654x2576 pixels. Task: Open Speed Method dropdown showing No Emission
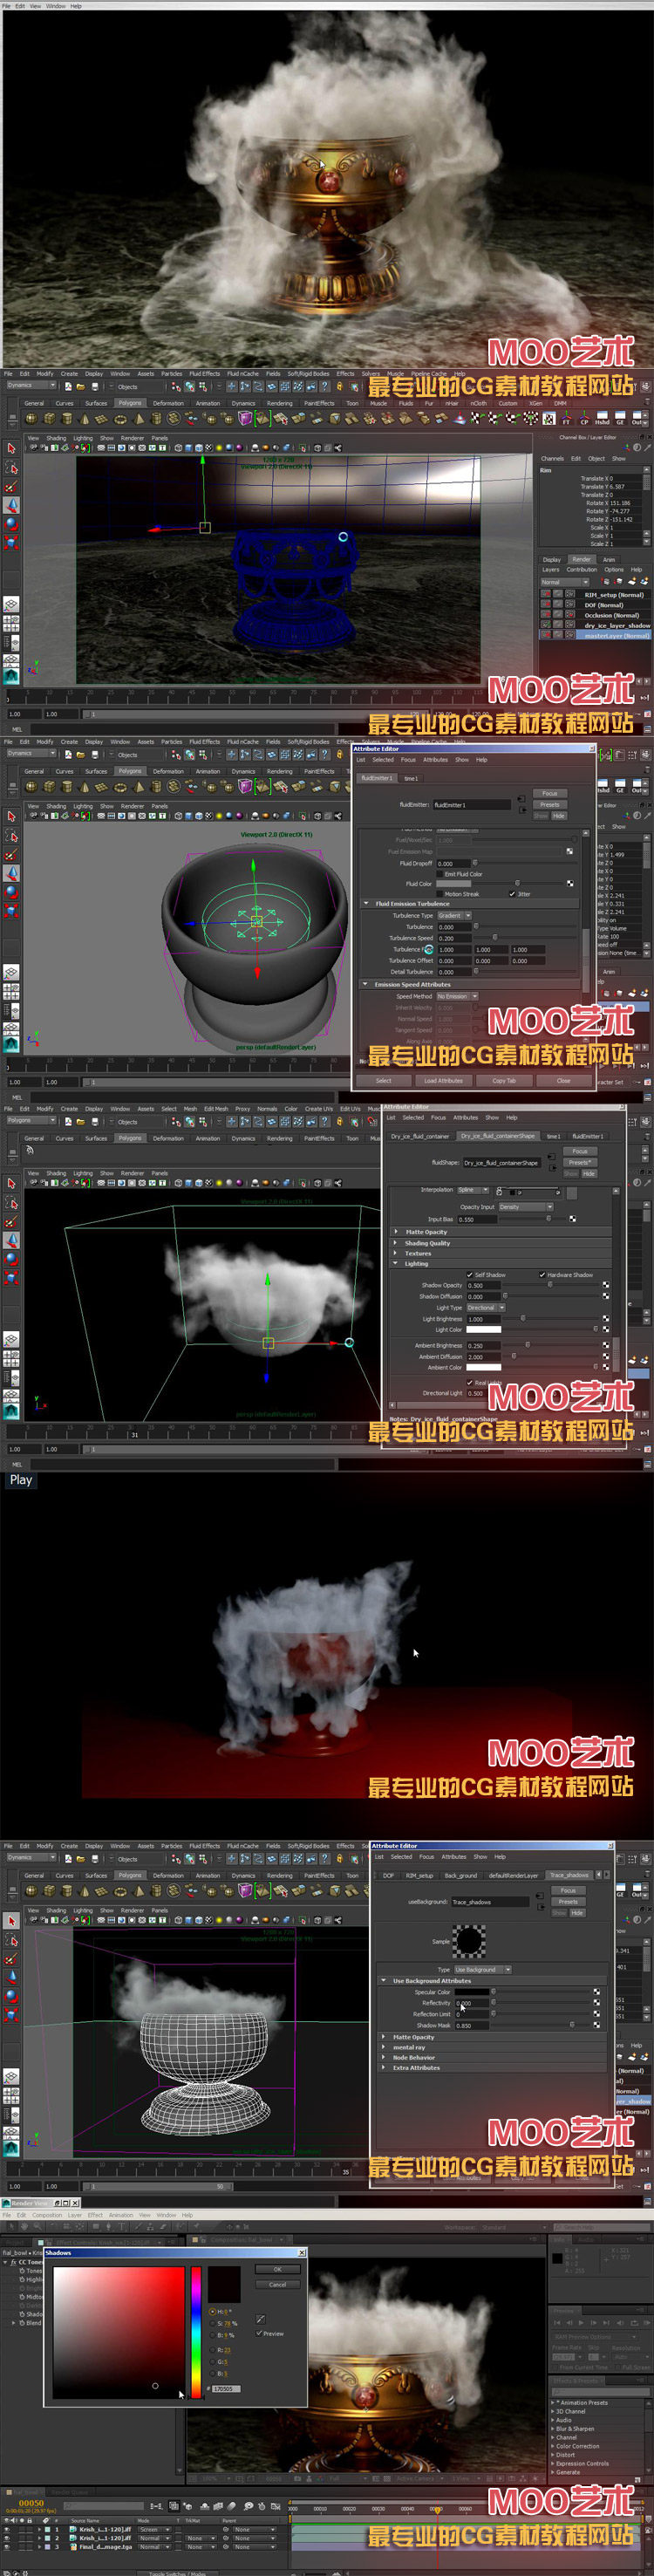click(457, 996)
